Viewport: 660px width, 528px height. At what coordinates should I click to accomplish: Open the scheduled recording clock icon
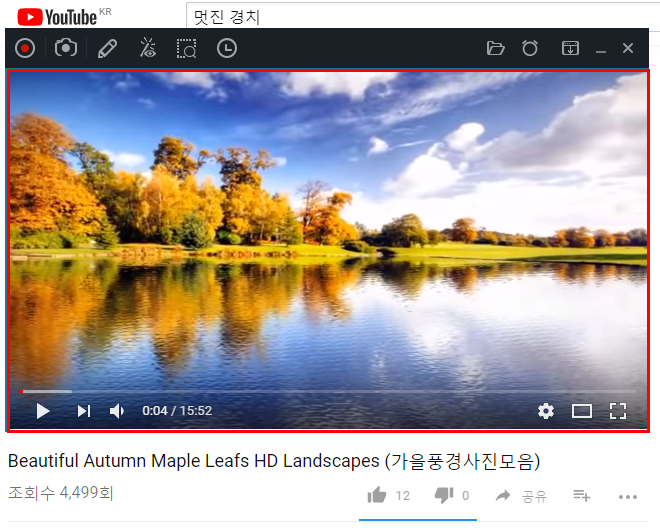(x=227, y=48)
